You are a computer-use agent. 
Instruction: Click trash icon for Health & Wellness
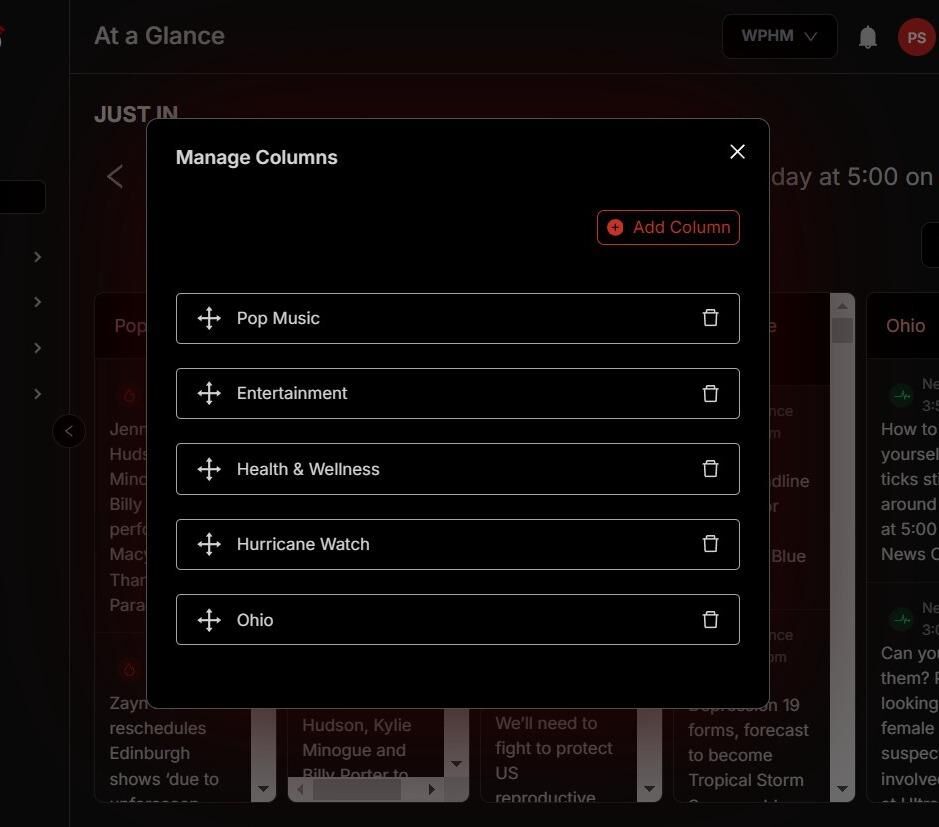[x=710, y=469]
